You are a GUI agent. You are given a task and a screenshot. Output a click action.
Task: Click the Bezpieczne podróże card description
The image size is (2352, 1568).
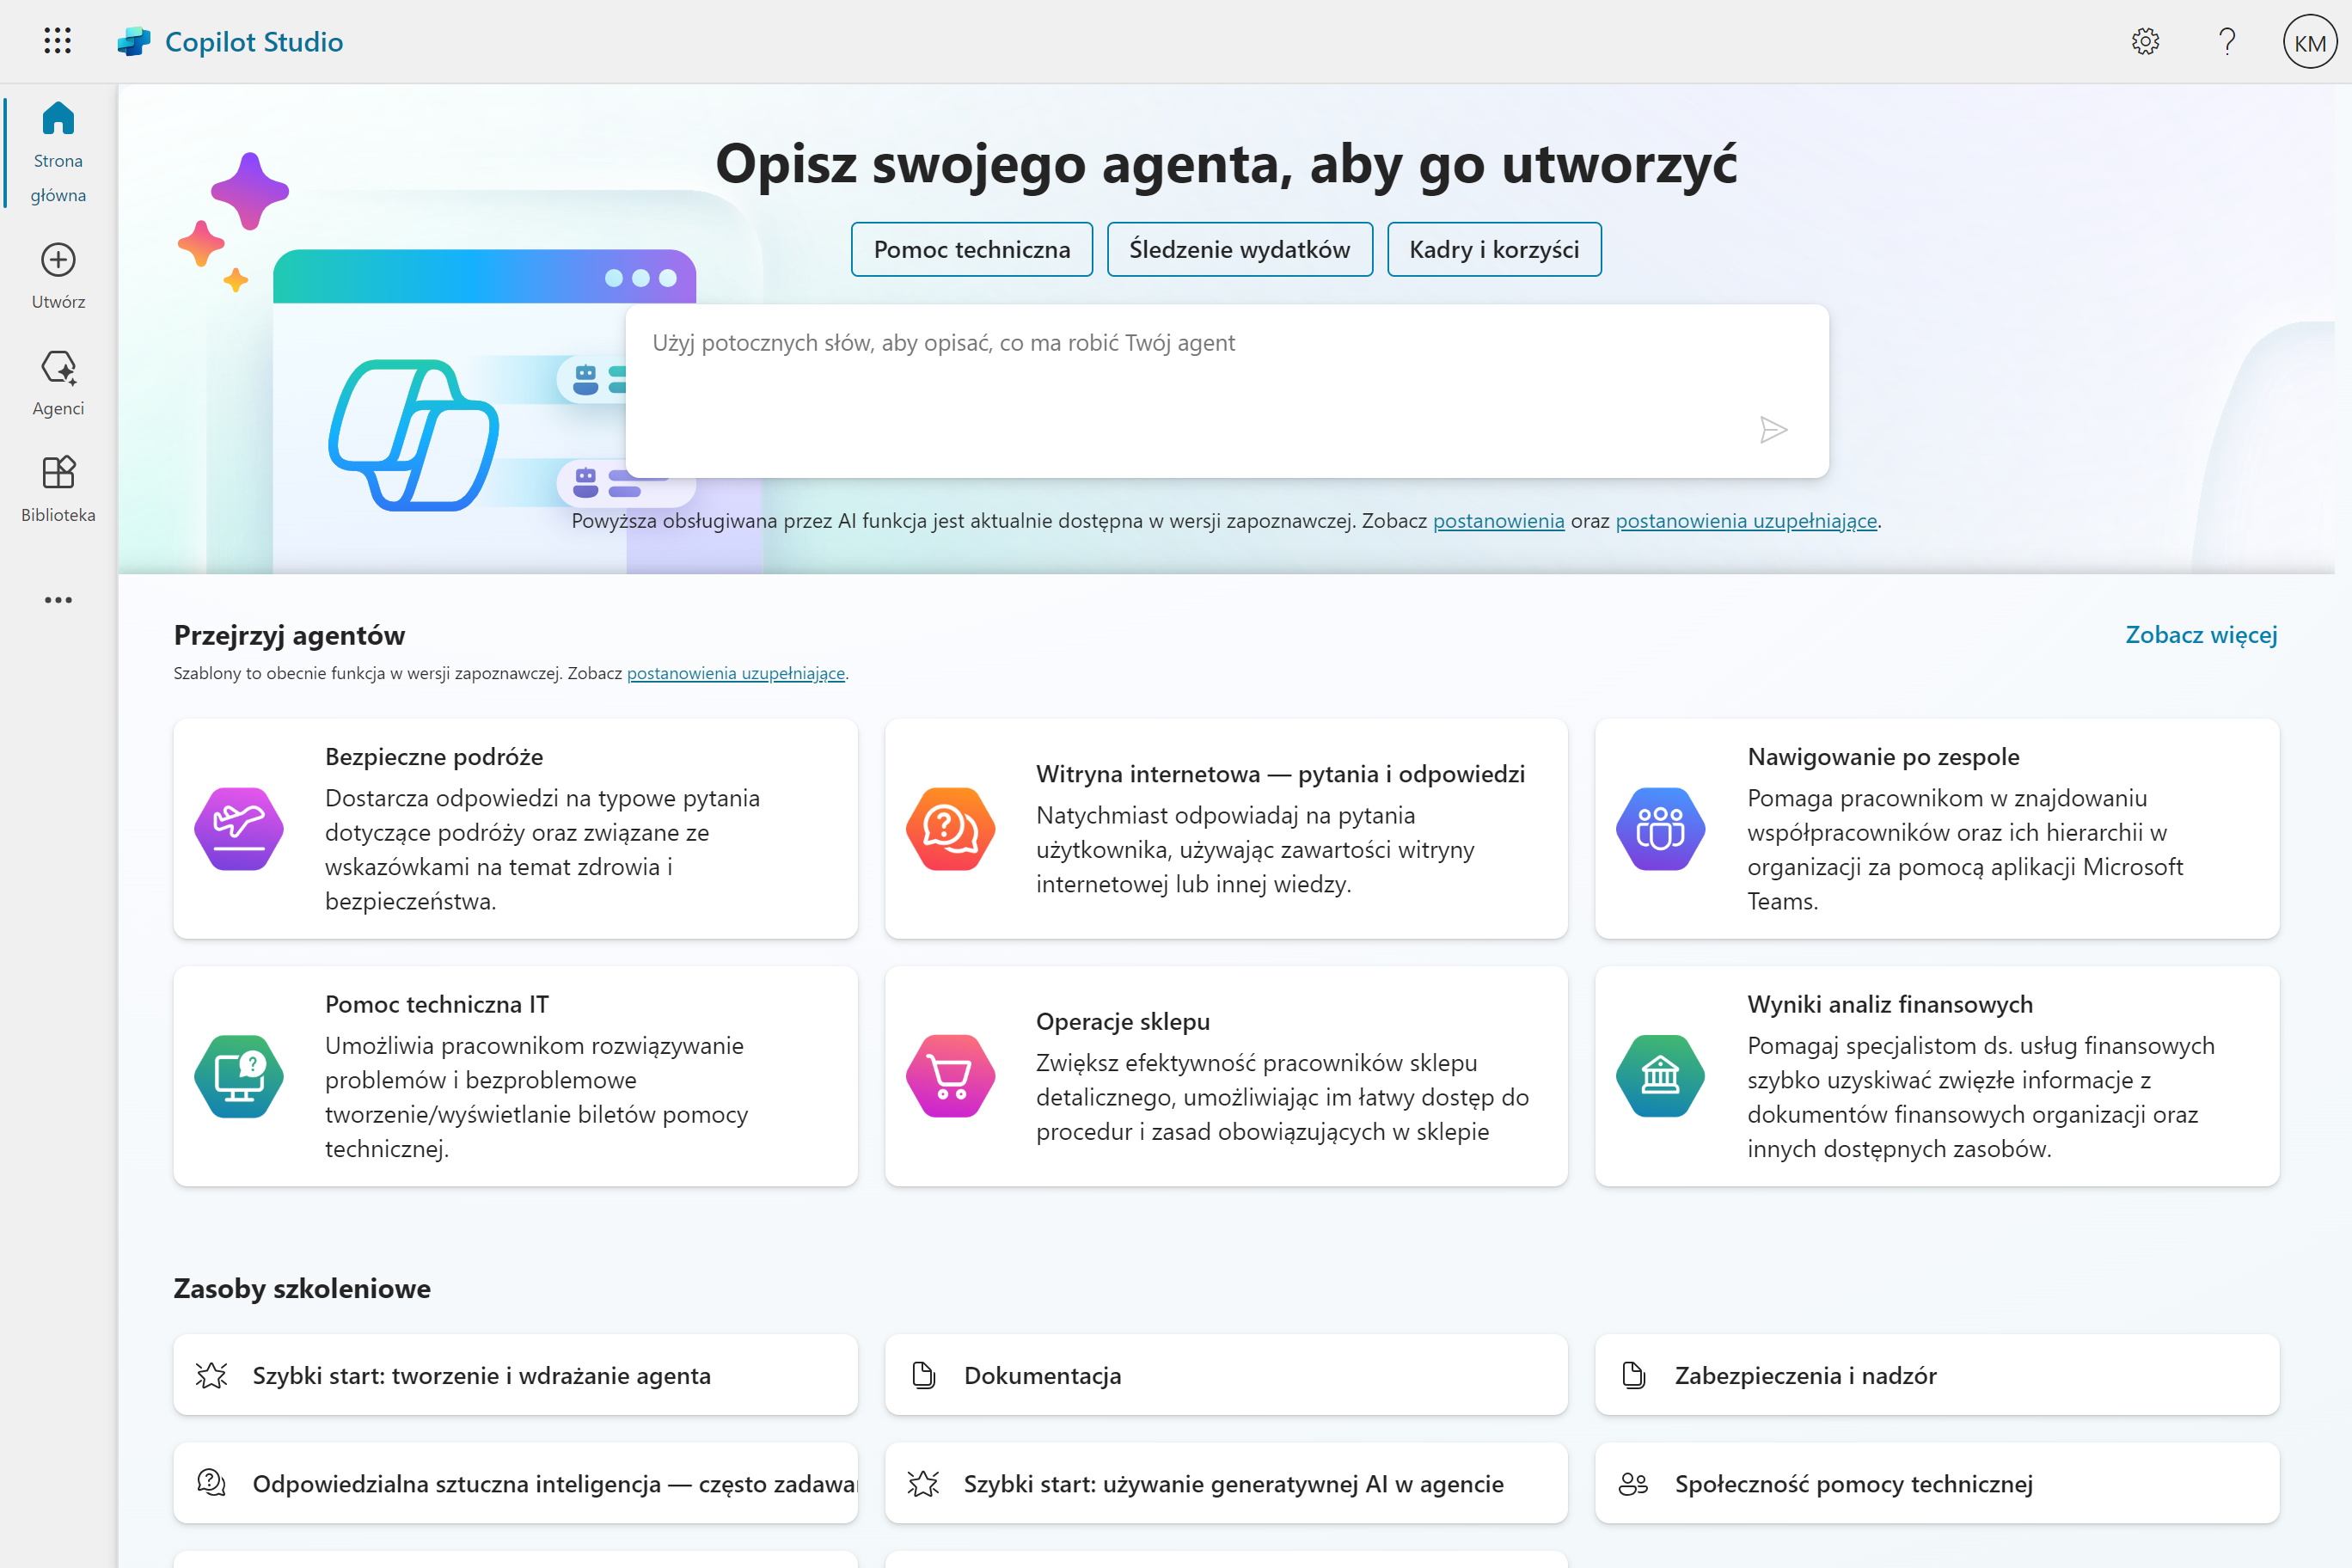[x=542, y=849]
